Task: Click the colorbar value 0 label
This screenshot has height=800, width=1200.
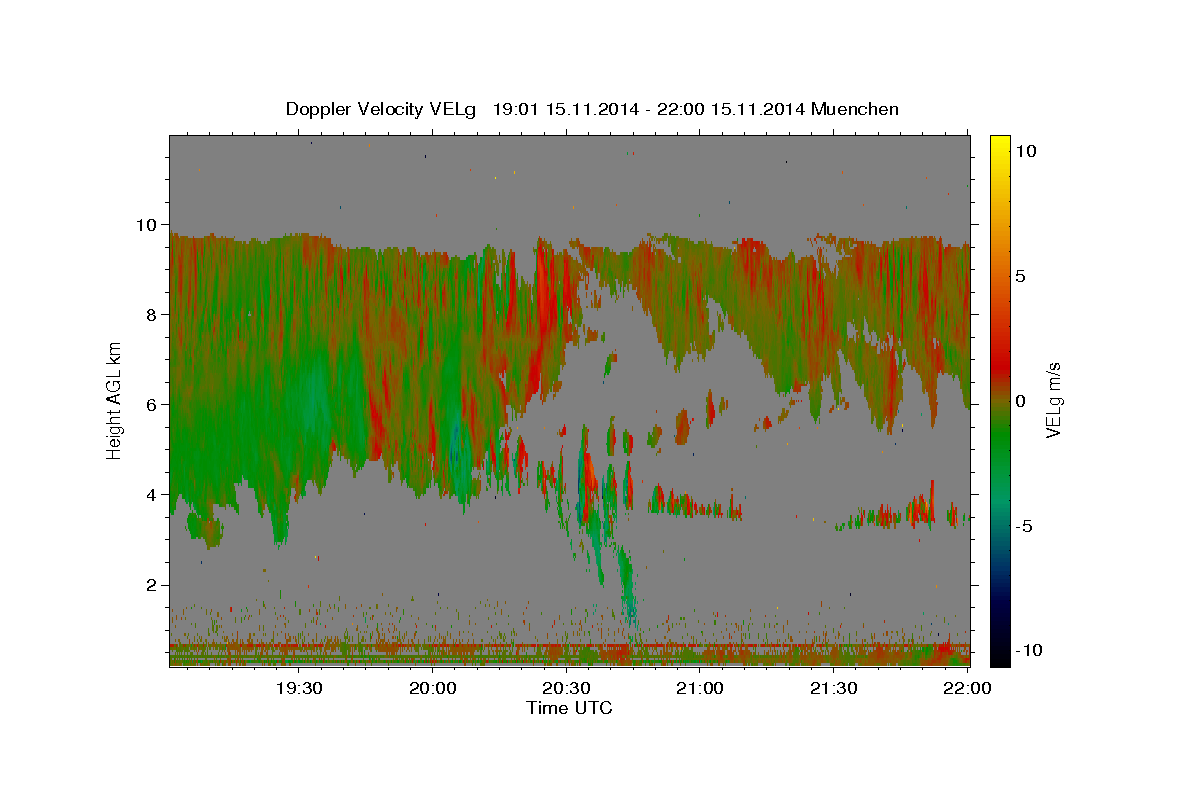Action: coord(1021,401)
